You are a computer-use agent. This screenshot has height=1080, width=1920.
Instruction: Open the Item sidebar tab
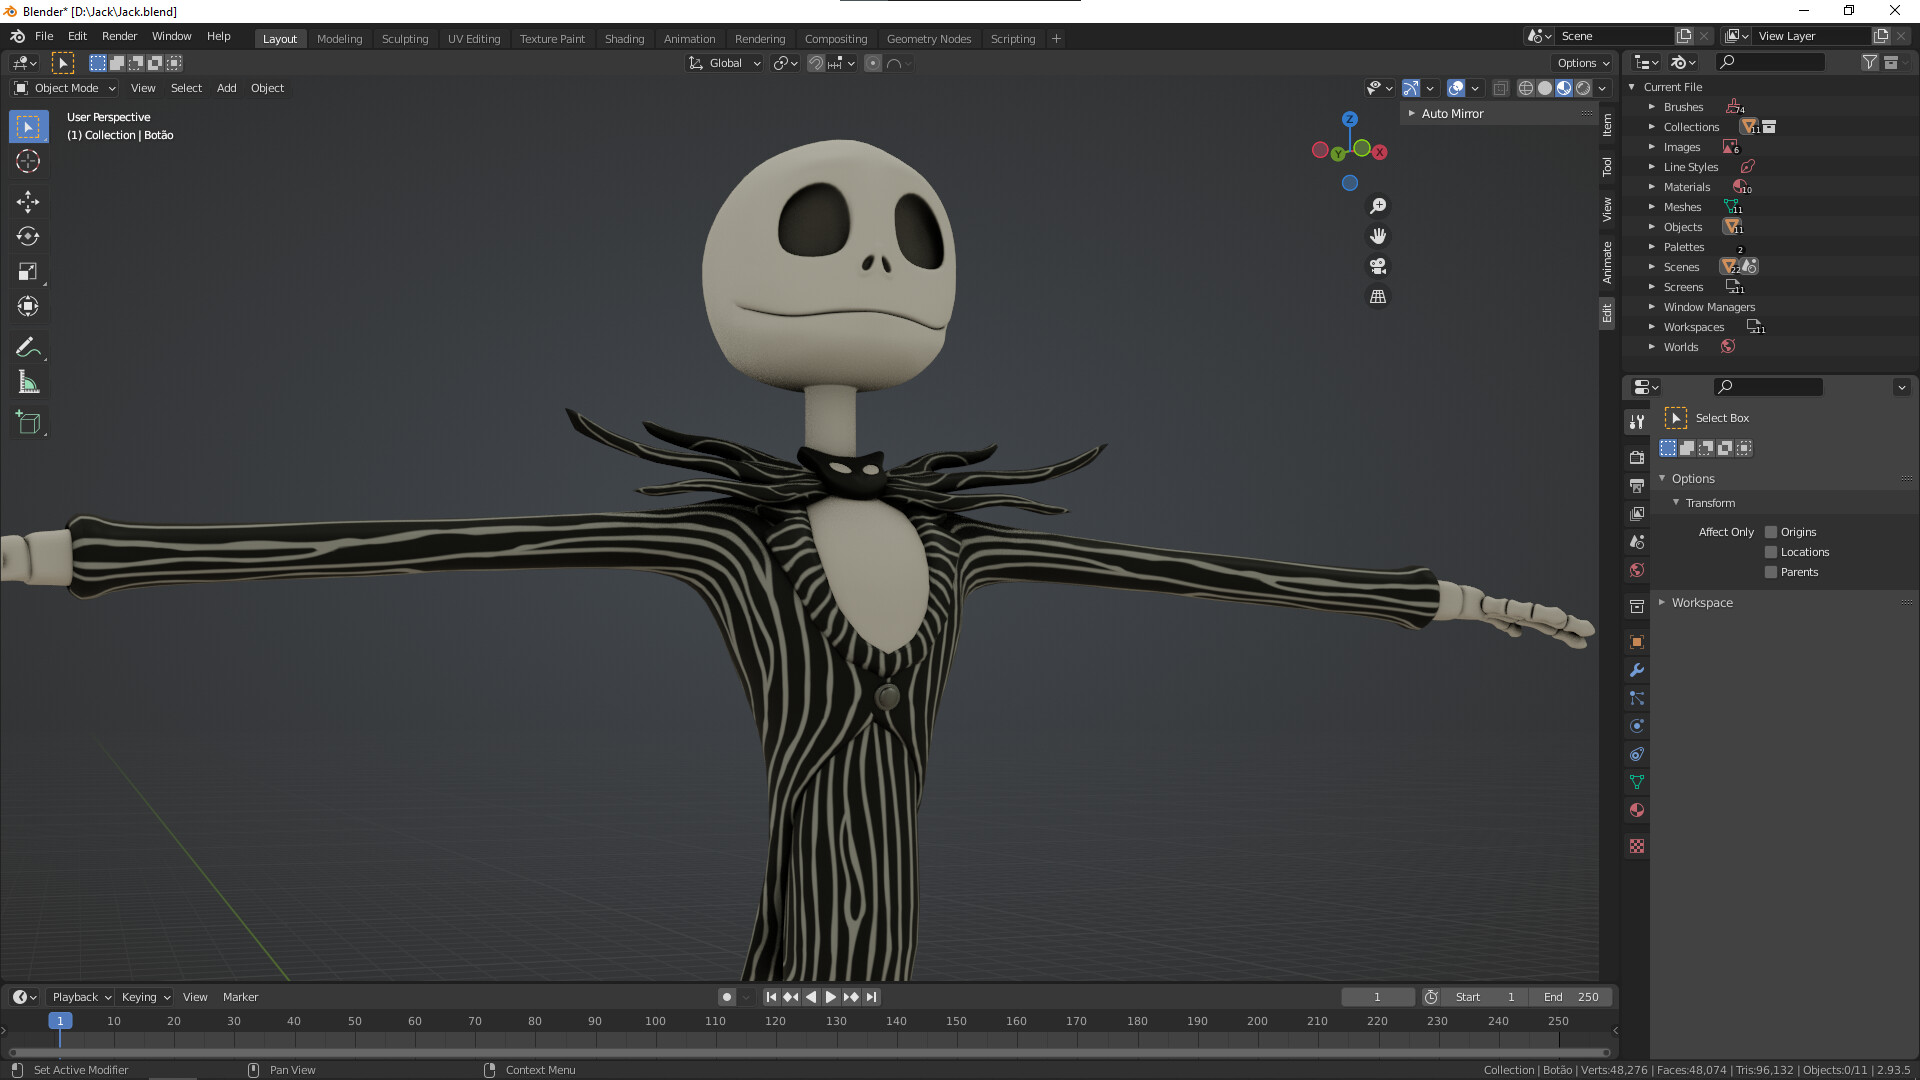tap(1607, 125)
